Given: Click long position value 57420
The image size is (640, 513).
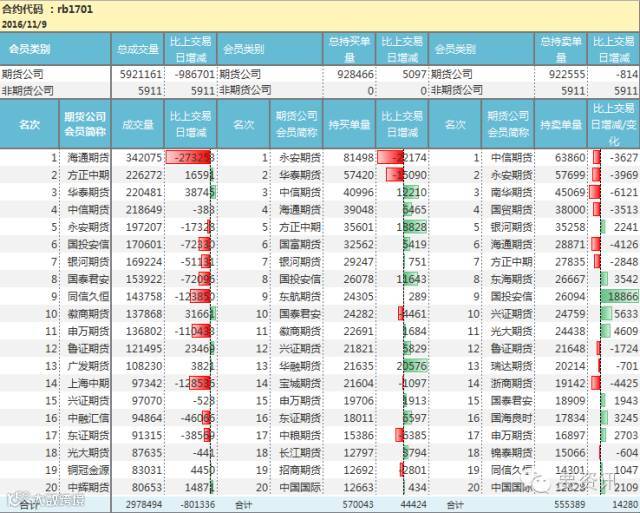Looking at the screenshot, I should [x=358, y=175].
